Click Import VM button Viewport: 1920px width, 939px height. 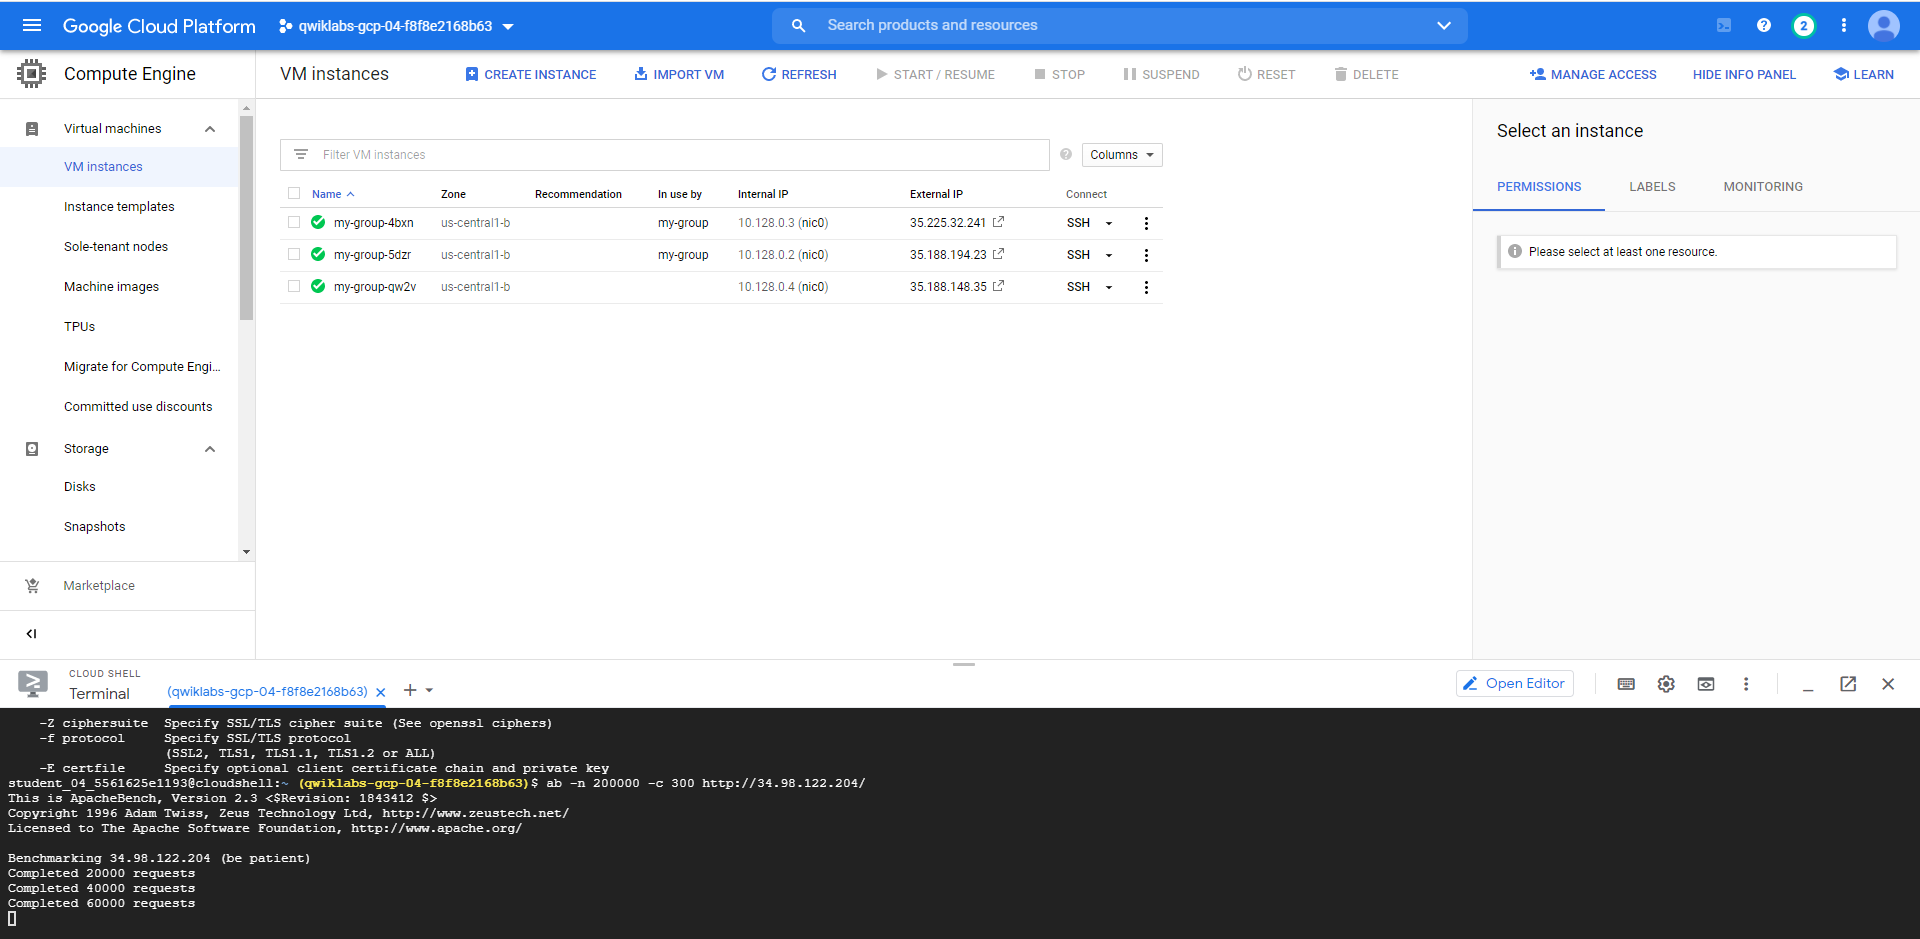pos(679,74)
